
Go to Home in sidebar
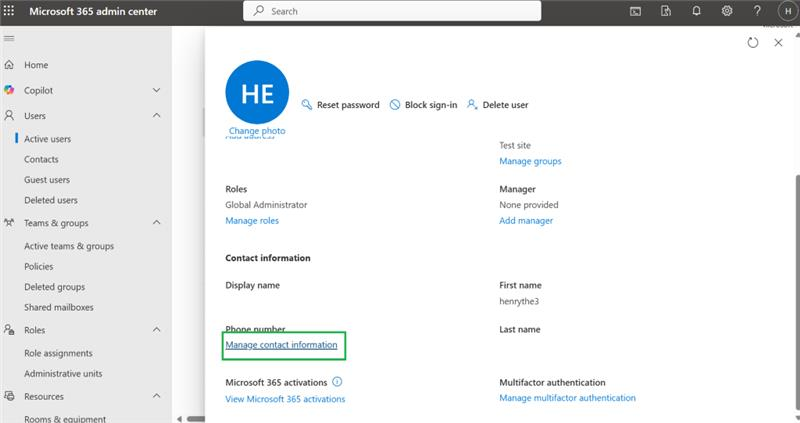pyautogui.click(x=36, y=65)
